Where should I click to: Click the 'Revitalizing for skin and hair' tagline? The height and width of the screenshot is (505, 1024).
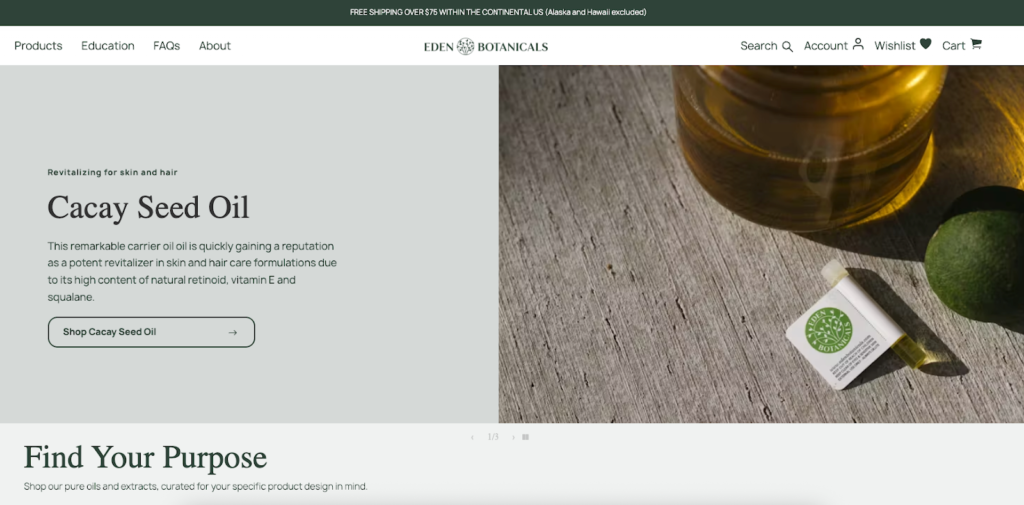tap(112, 172)
